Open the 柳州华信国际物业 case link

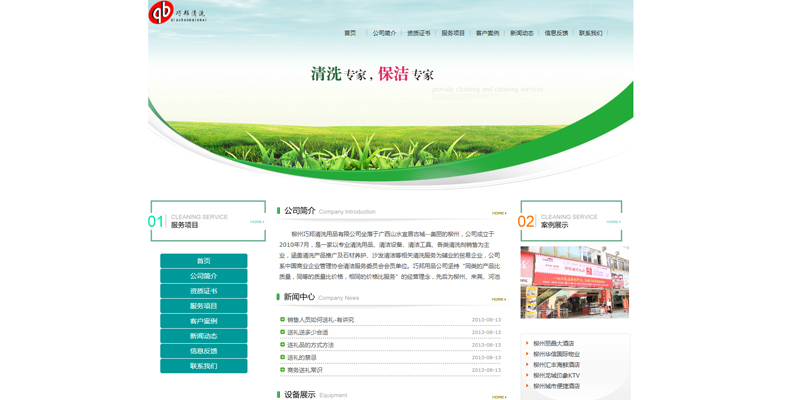[556, 354]
